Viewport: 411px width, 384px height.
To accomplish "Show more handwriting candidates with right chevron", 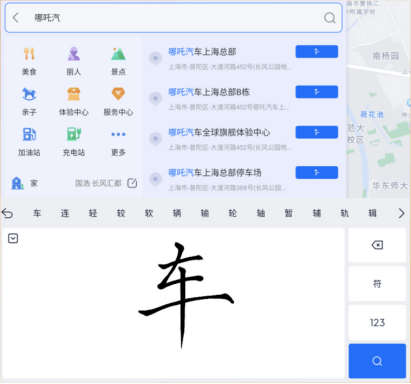I will 401,213.
